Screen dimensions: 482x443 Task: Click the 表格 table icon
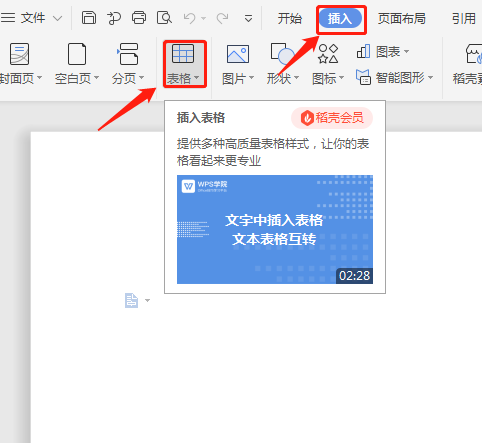pyautogui.click(x=183, y=54)
